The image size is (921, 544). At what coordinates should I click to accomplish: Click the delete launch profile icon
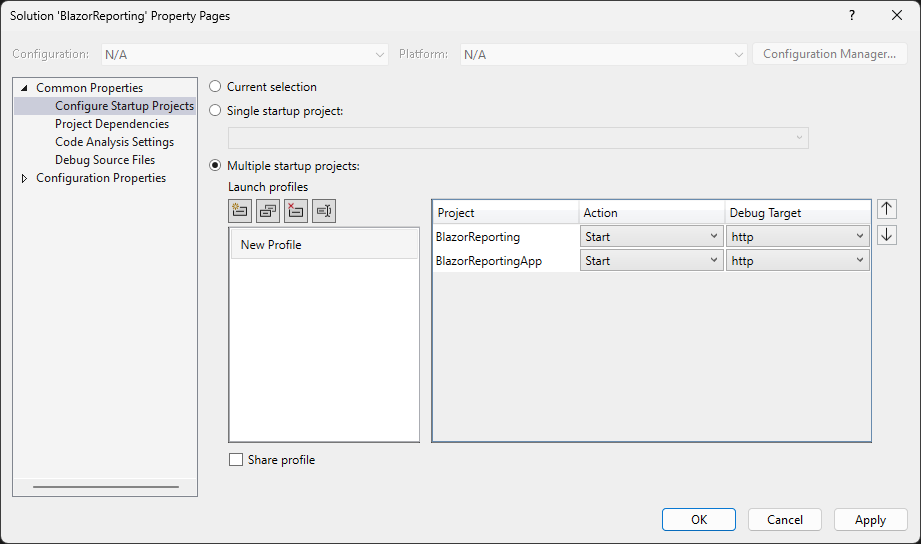tap(296, 210)
